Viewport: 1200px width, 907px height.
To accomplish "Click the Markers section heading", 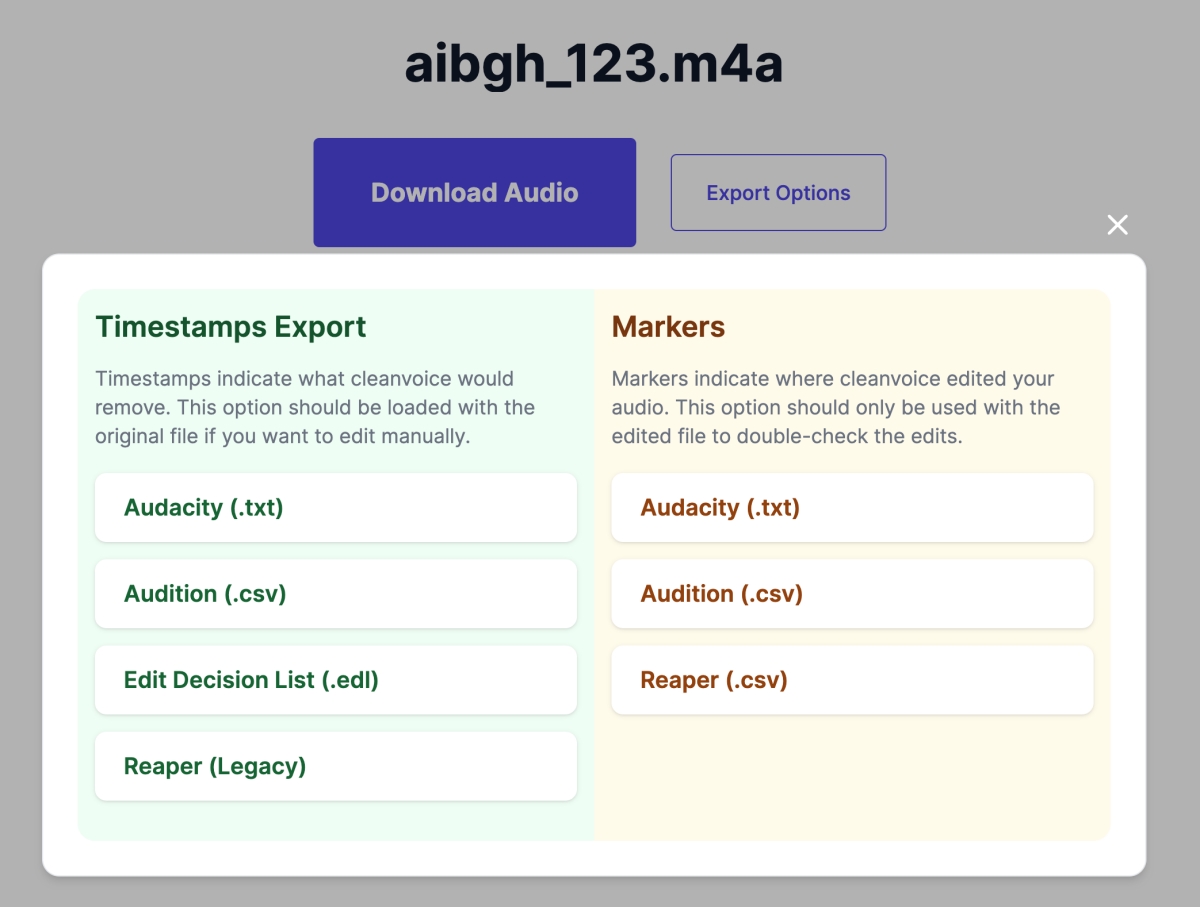I will [x=668, y=327].
